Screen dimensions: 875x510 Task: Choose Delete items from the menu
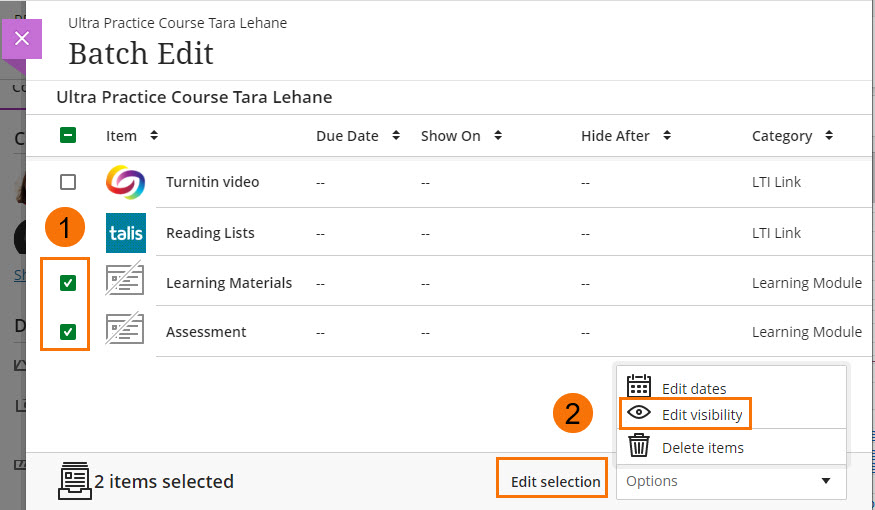pyautogui.click(x=702, y=448)
